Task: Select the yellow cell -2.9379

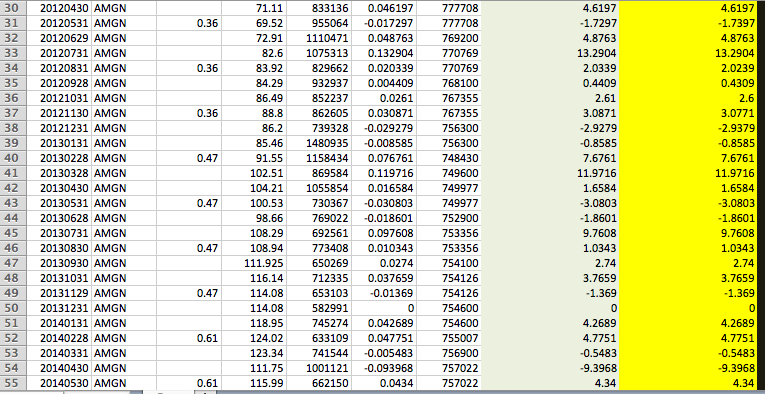Action: point(688,128)
